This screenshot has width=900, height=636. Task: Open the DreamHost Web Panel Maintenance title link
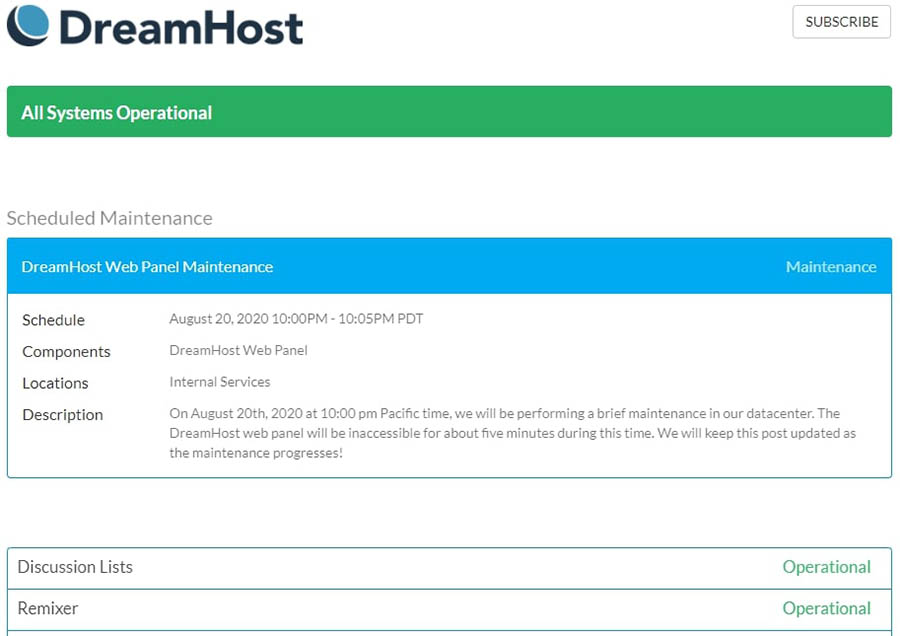pyautogui.click(x=147, y=267)
